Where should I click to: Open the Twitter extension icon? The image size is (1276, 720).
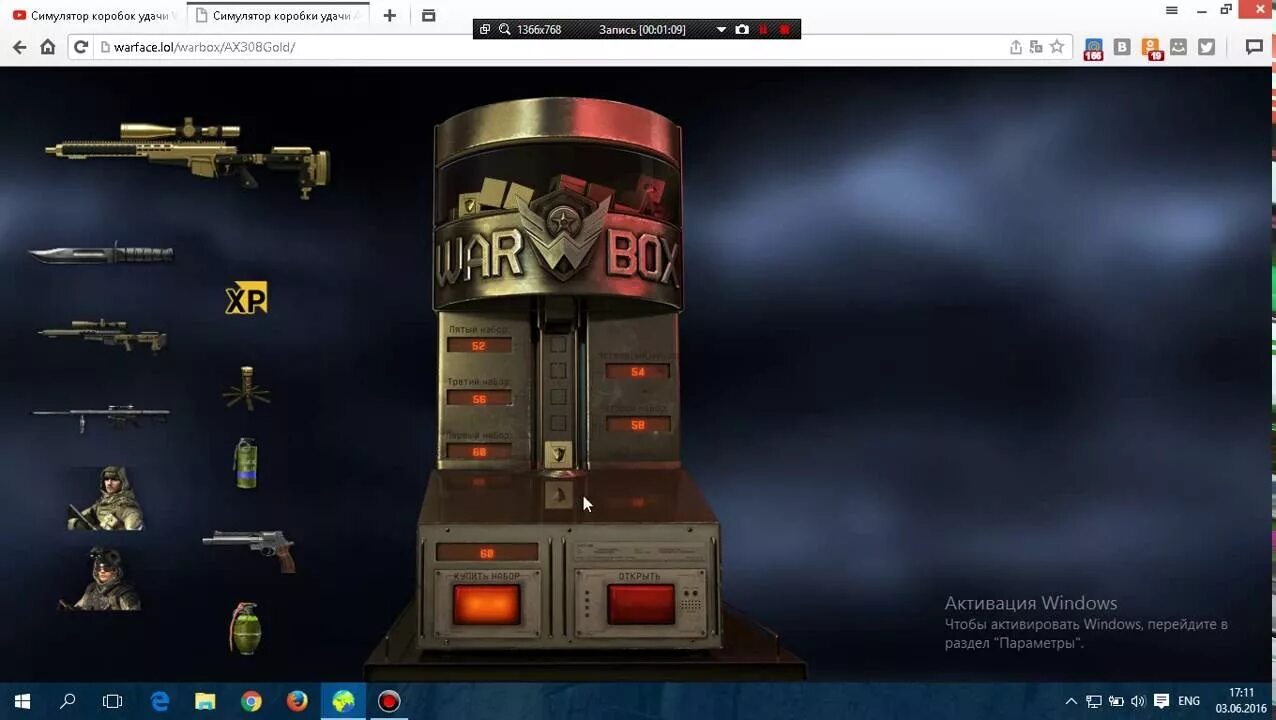pyautogui.click(x=1207, y=47)
